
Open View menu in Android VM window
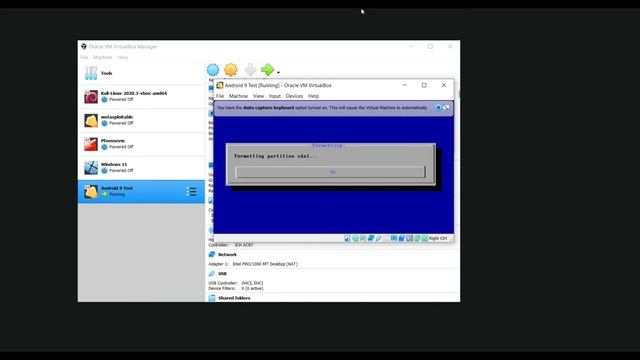click(258, 96)
